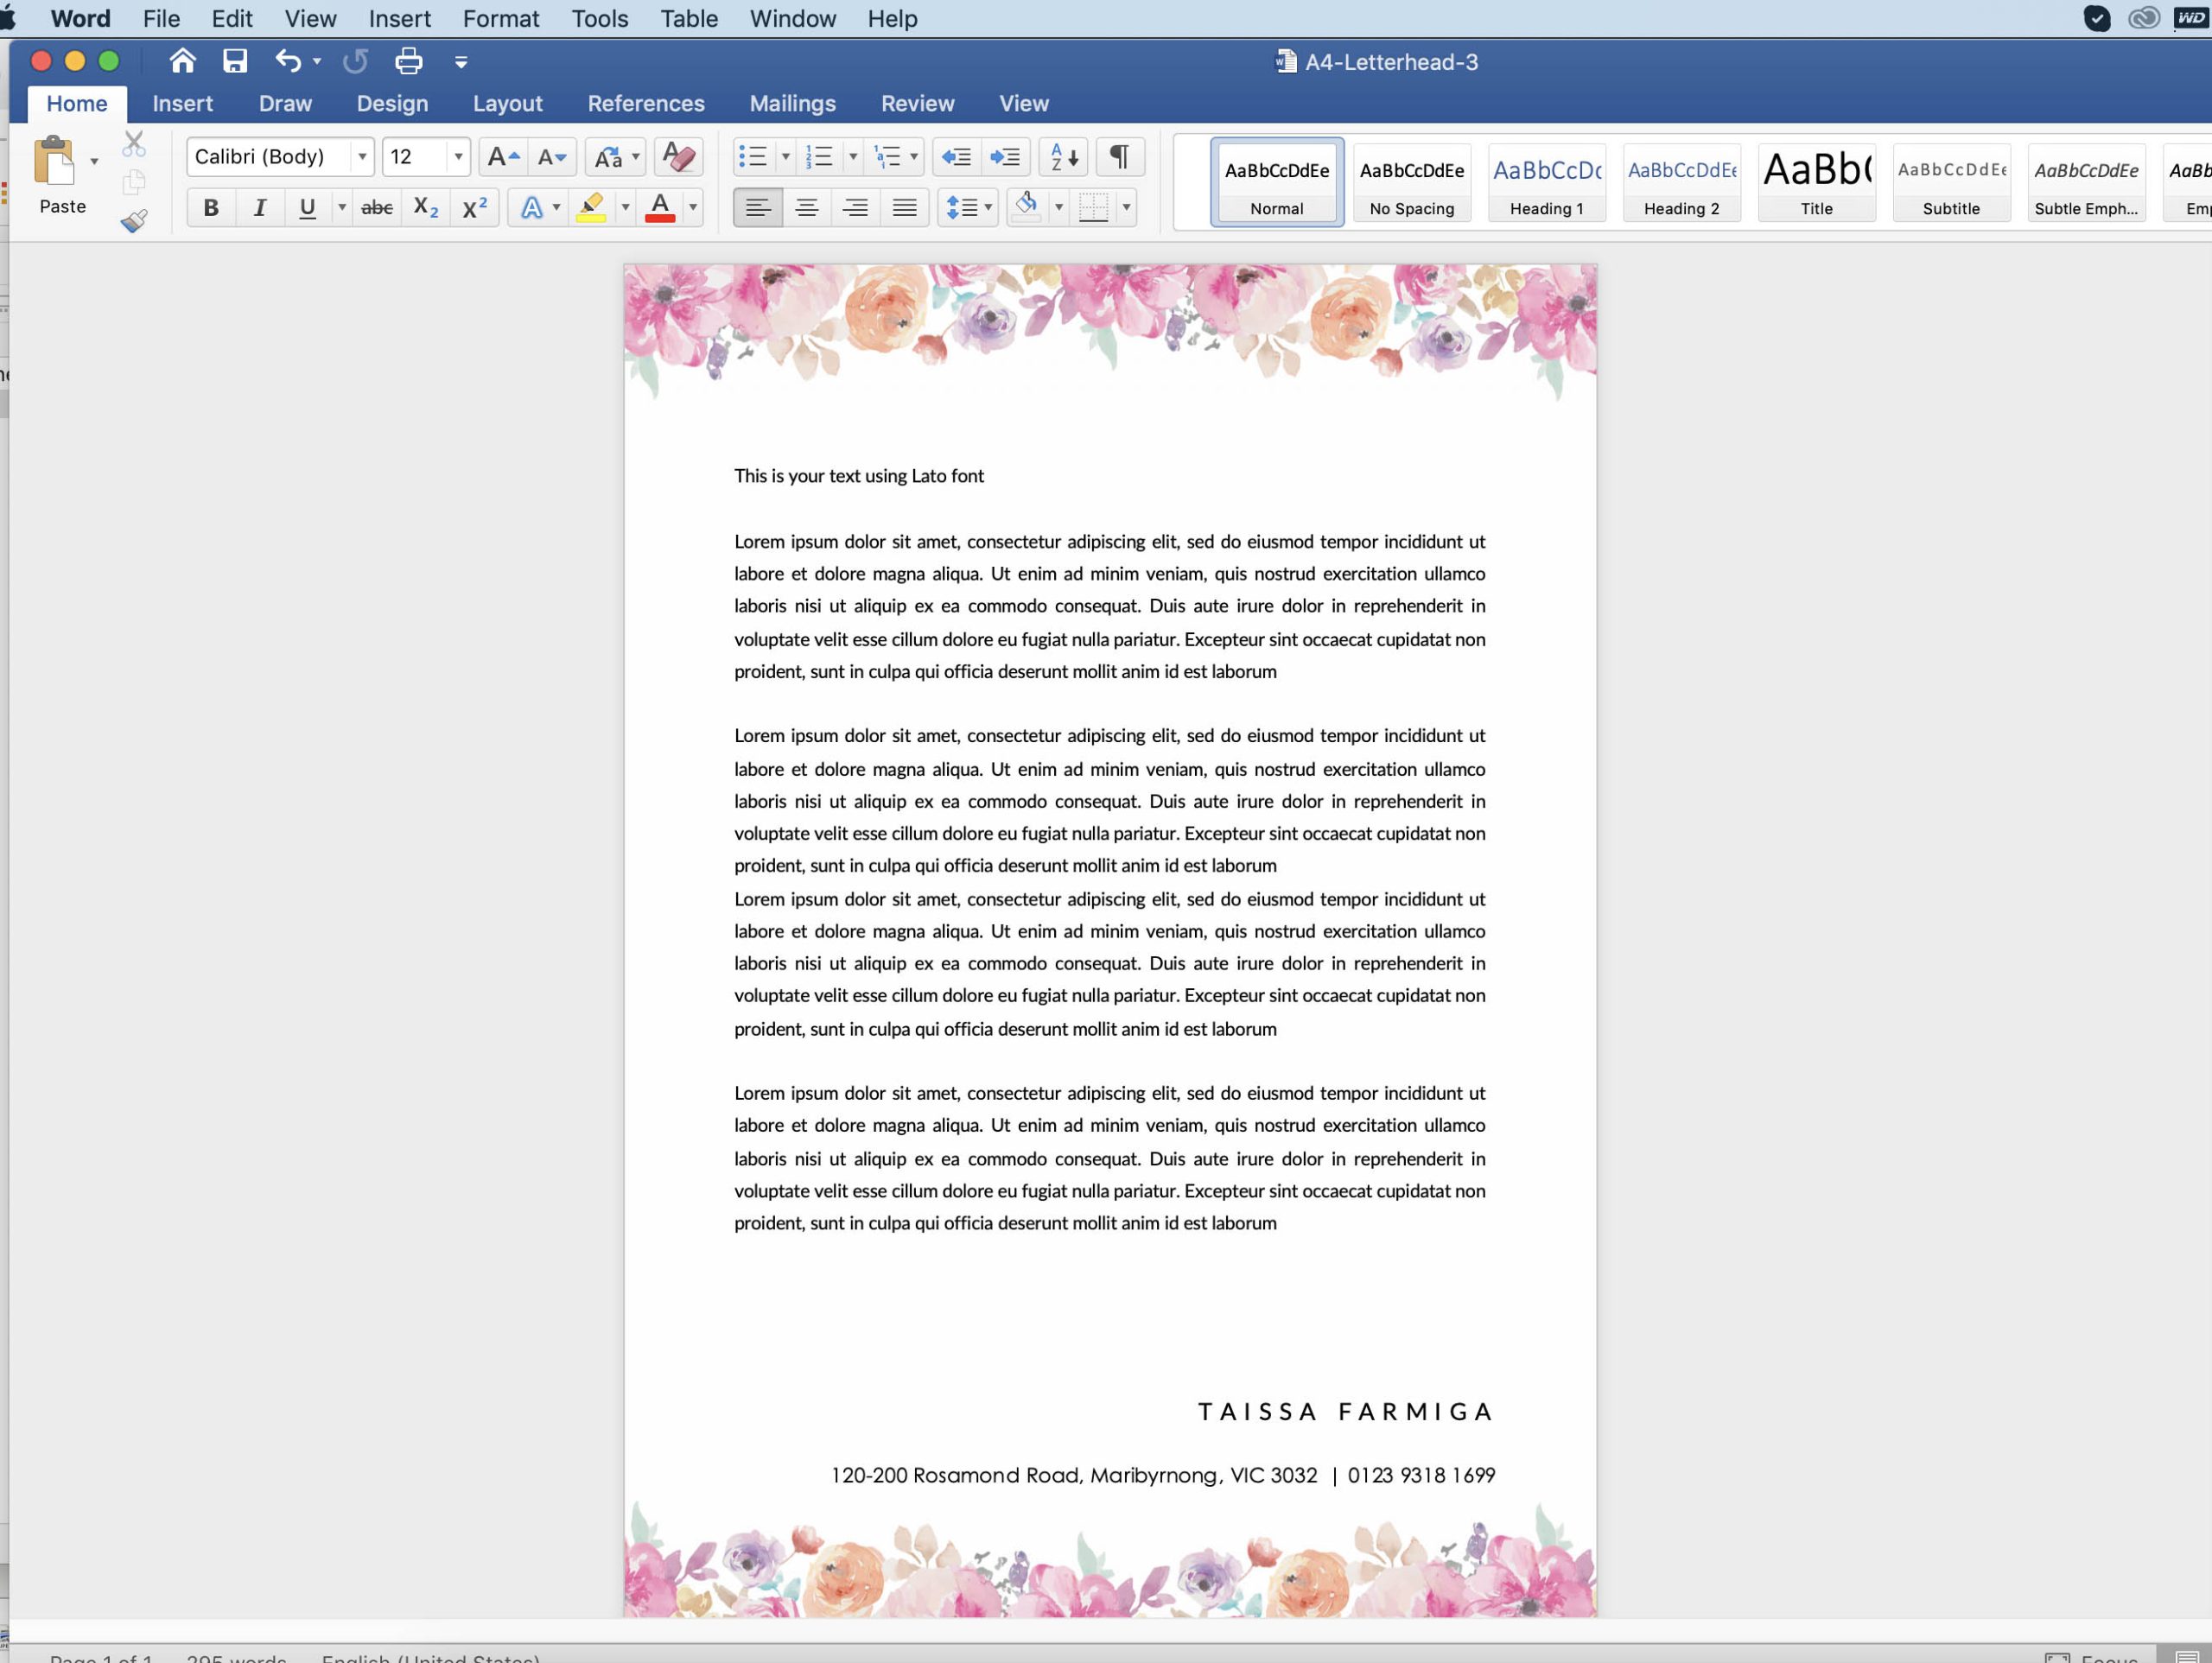The height and width of the screenshot is (1663, 2212).
Task: Increase paragraph indent
Action: [1005, 157]
